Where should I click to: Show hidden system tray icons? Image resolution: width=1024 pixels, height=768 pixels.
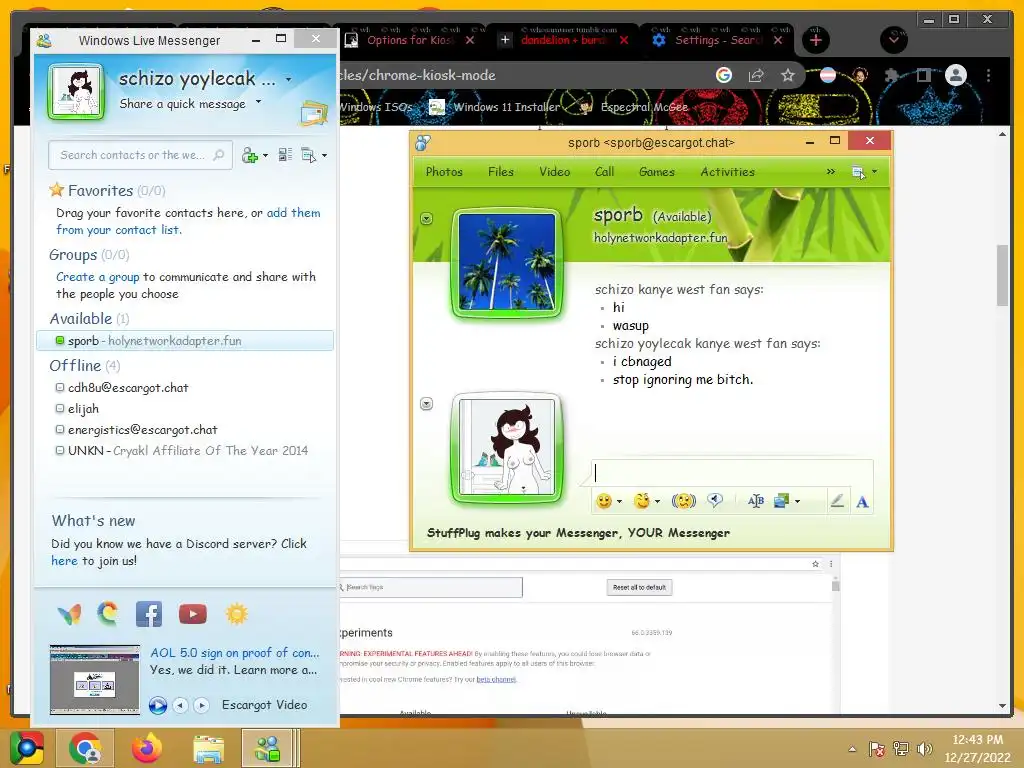(852, 749)
